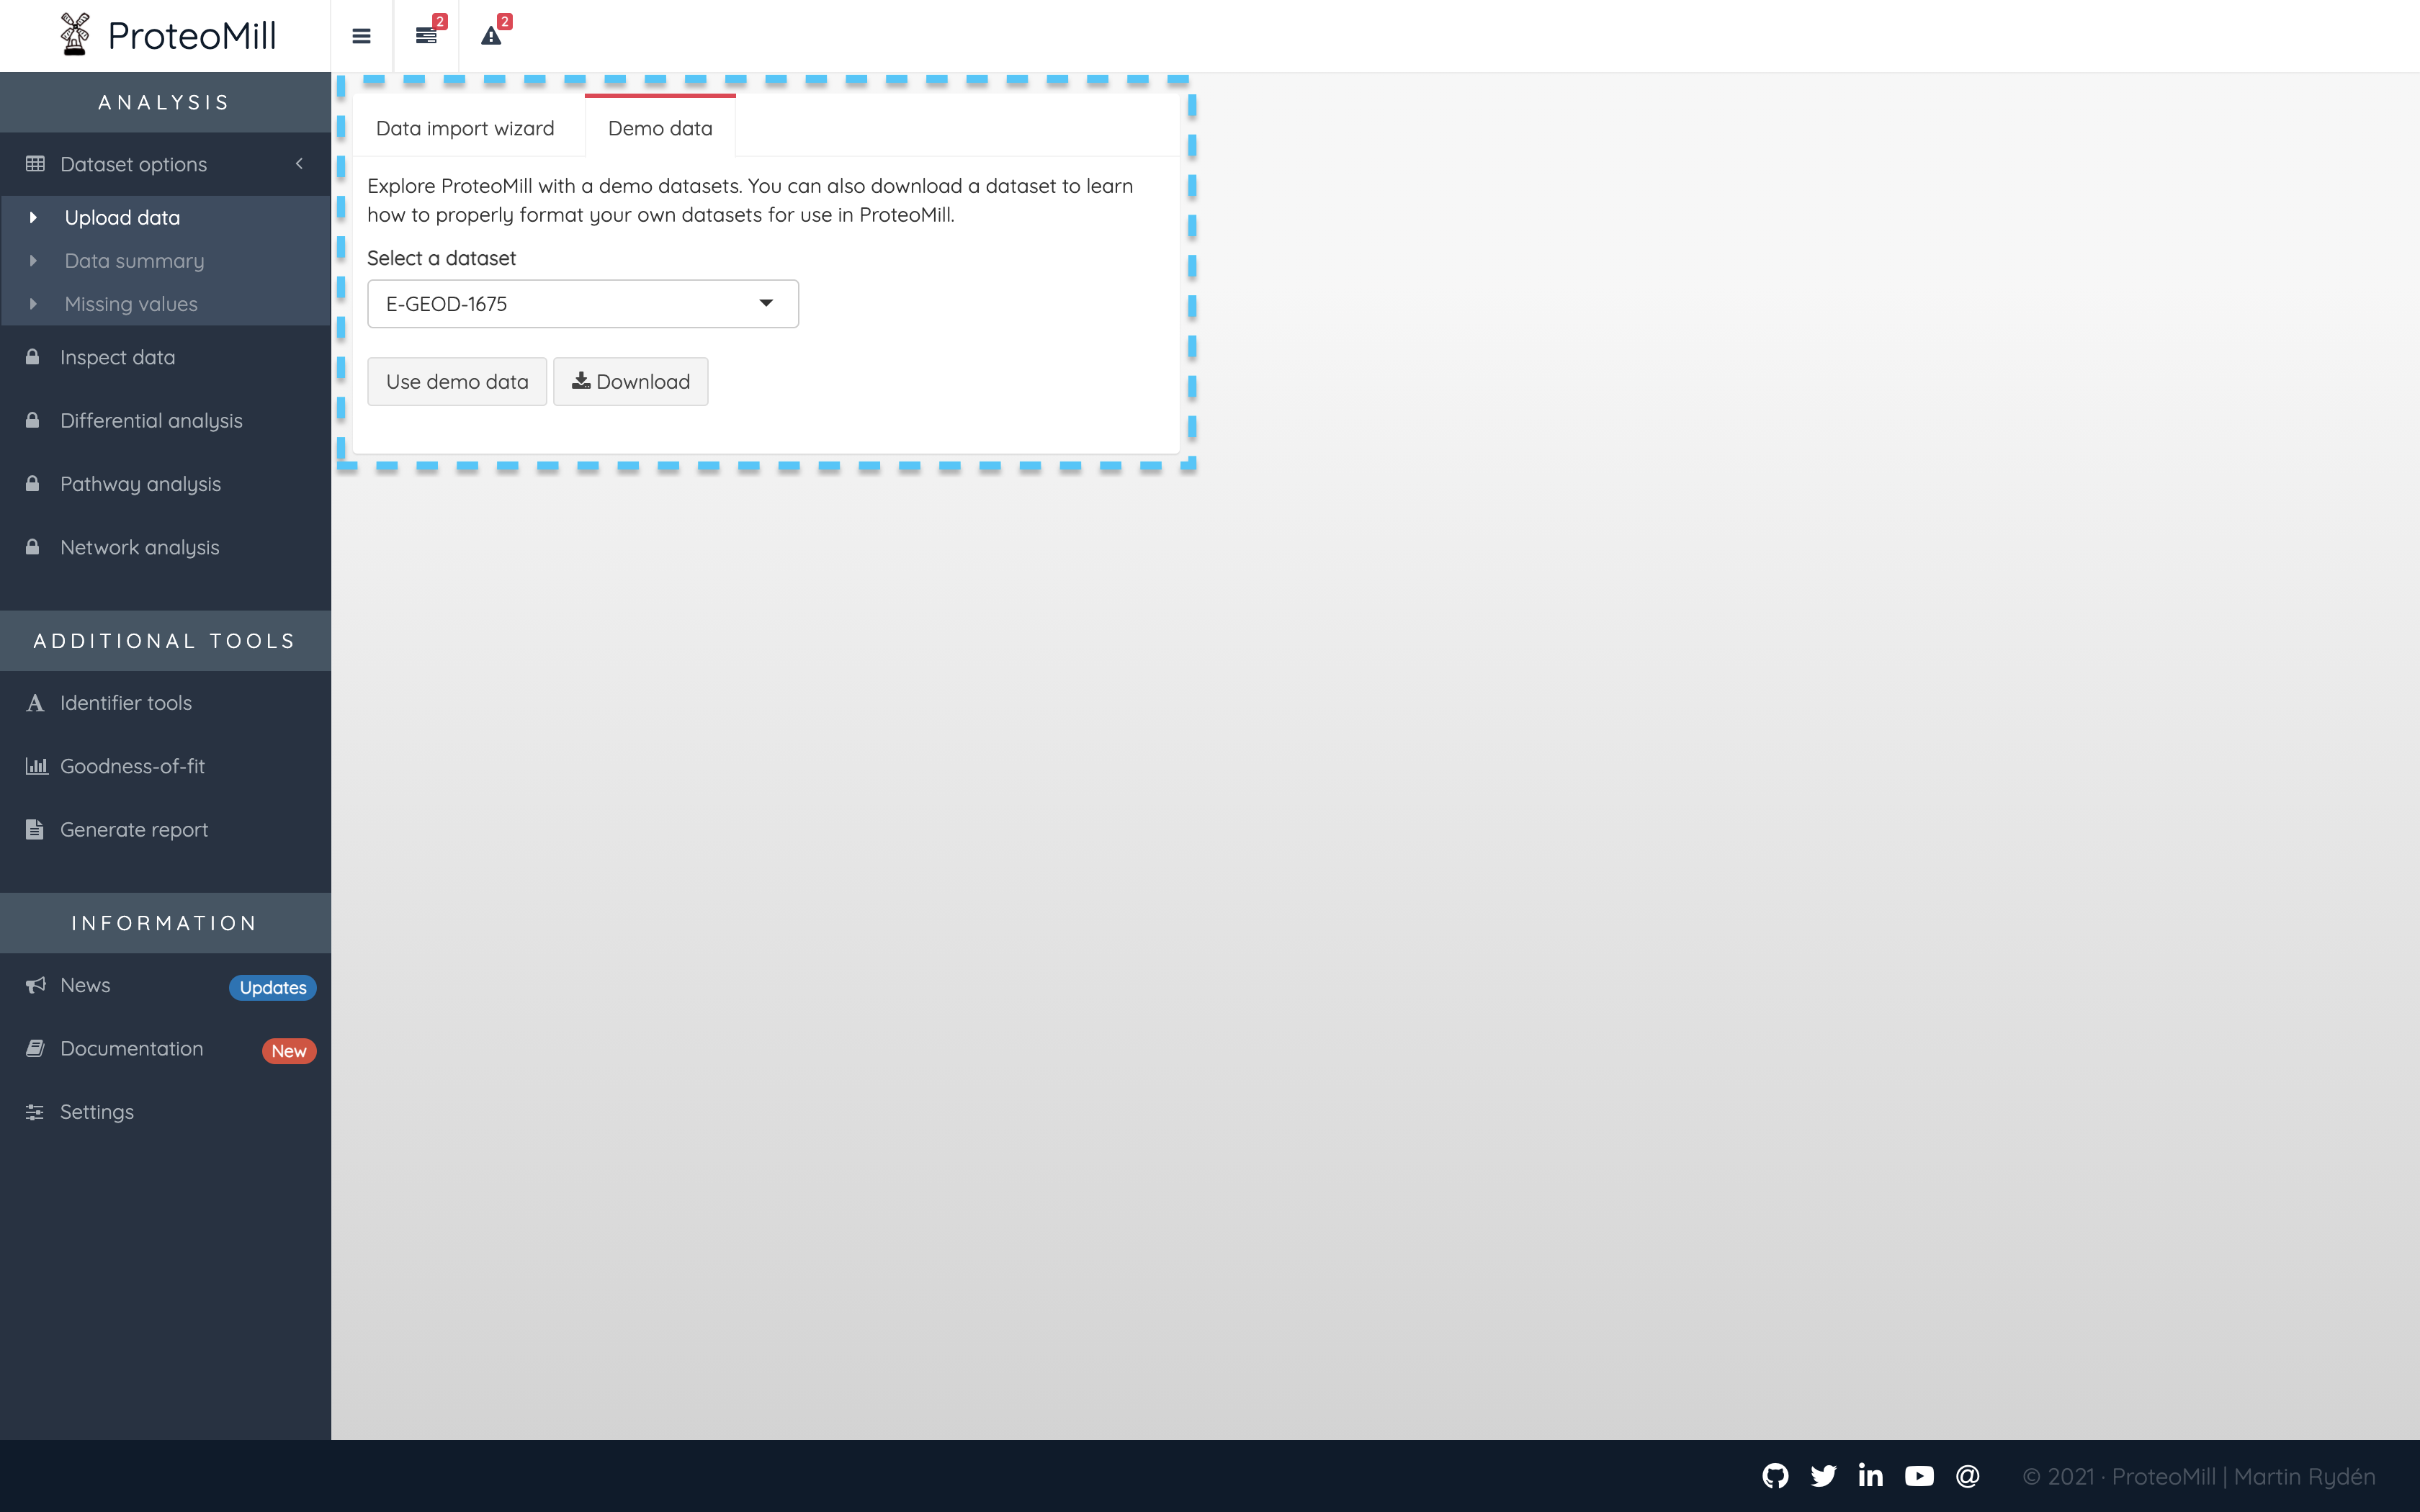
Task: Select Missing values submenu item
Action: (131, 304)
